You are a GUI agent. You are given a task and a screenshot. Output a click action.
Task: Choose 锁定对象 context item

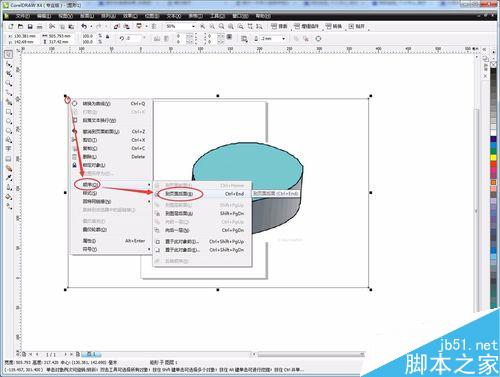click(112, 165)
